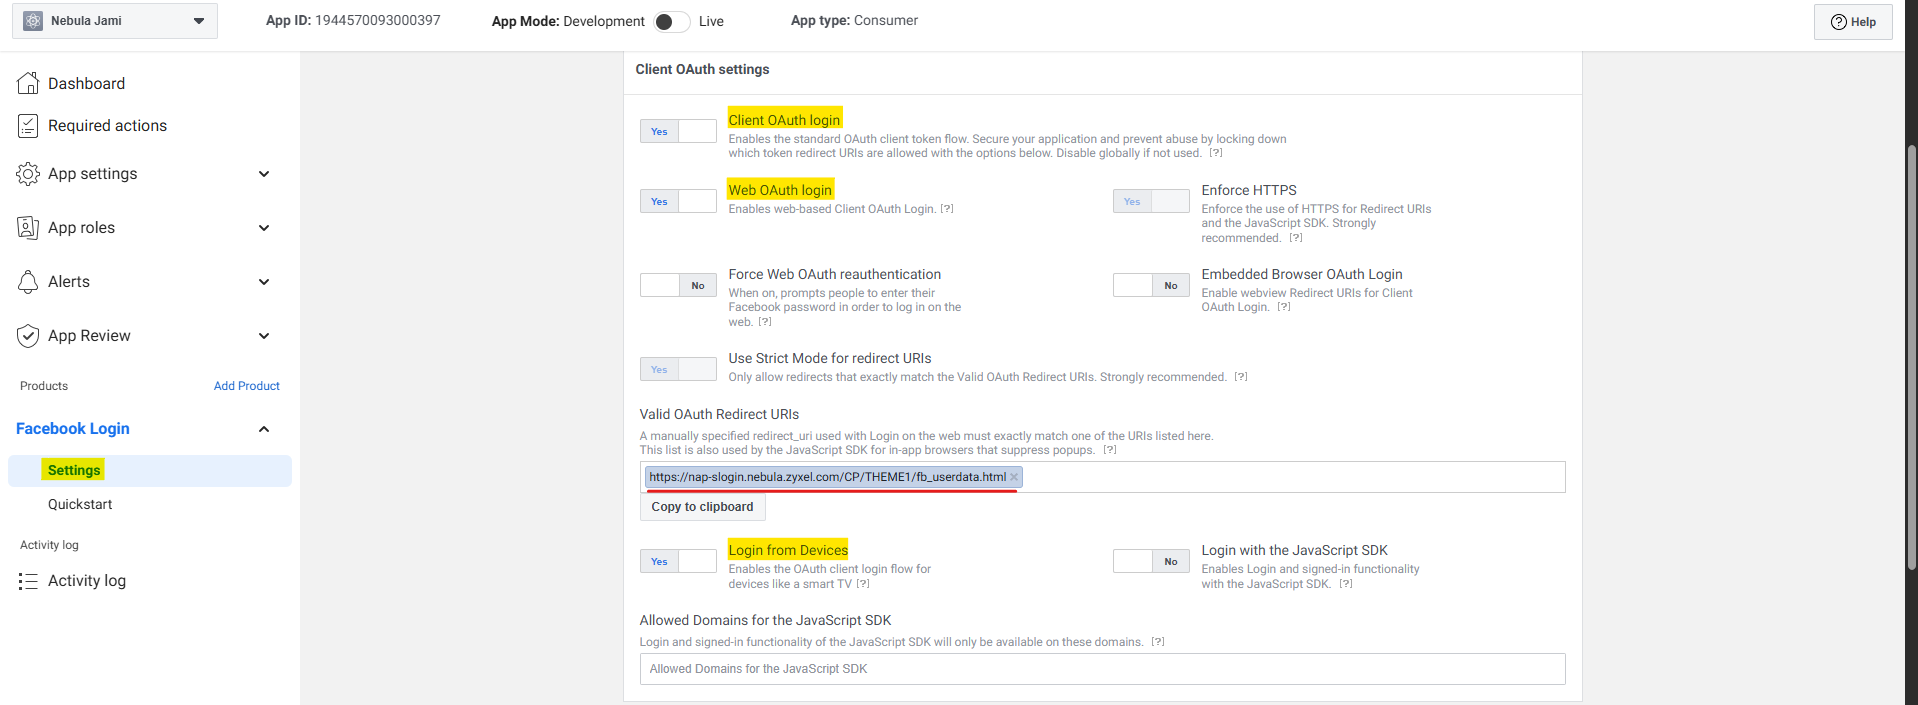
Task: Toggle the Web OAuth login switch
Action: 678,201
